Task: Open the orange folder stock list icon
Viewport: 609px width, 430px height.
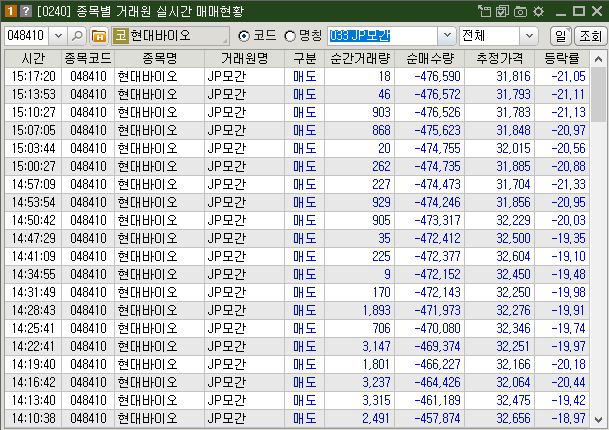Action: tap(99, 36)
